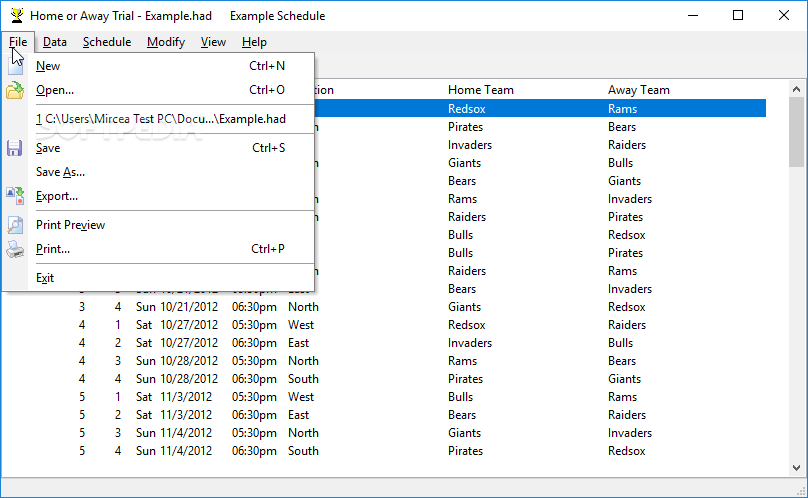Viewport: 808px width, 498px height.
Task: Open the Schedule menu
Action: 107,42
